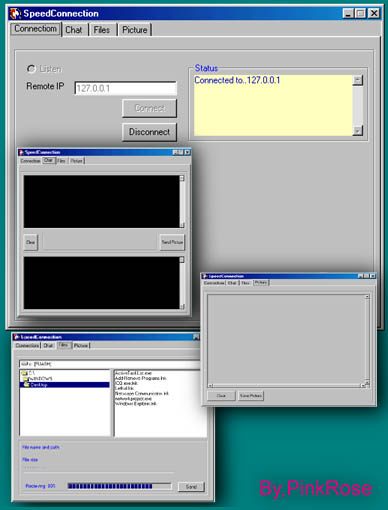
Task: Open the Picture tab in main window
Action: pyautogui.click(x=135, y=30)
